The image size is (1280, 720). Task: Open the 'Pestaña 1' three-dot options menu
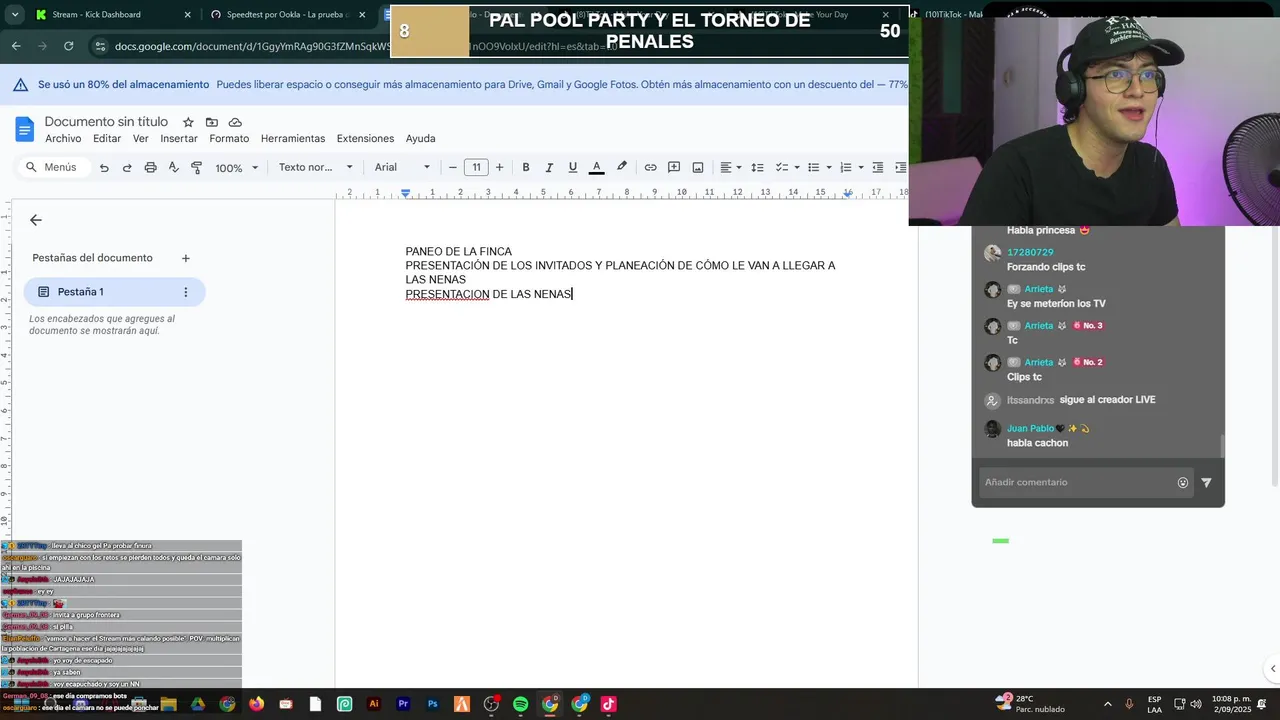click(185, 292)
